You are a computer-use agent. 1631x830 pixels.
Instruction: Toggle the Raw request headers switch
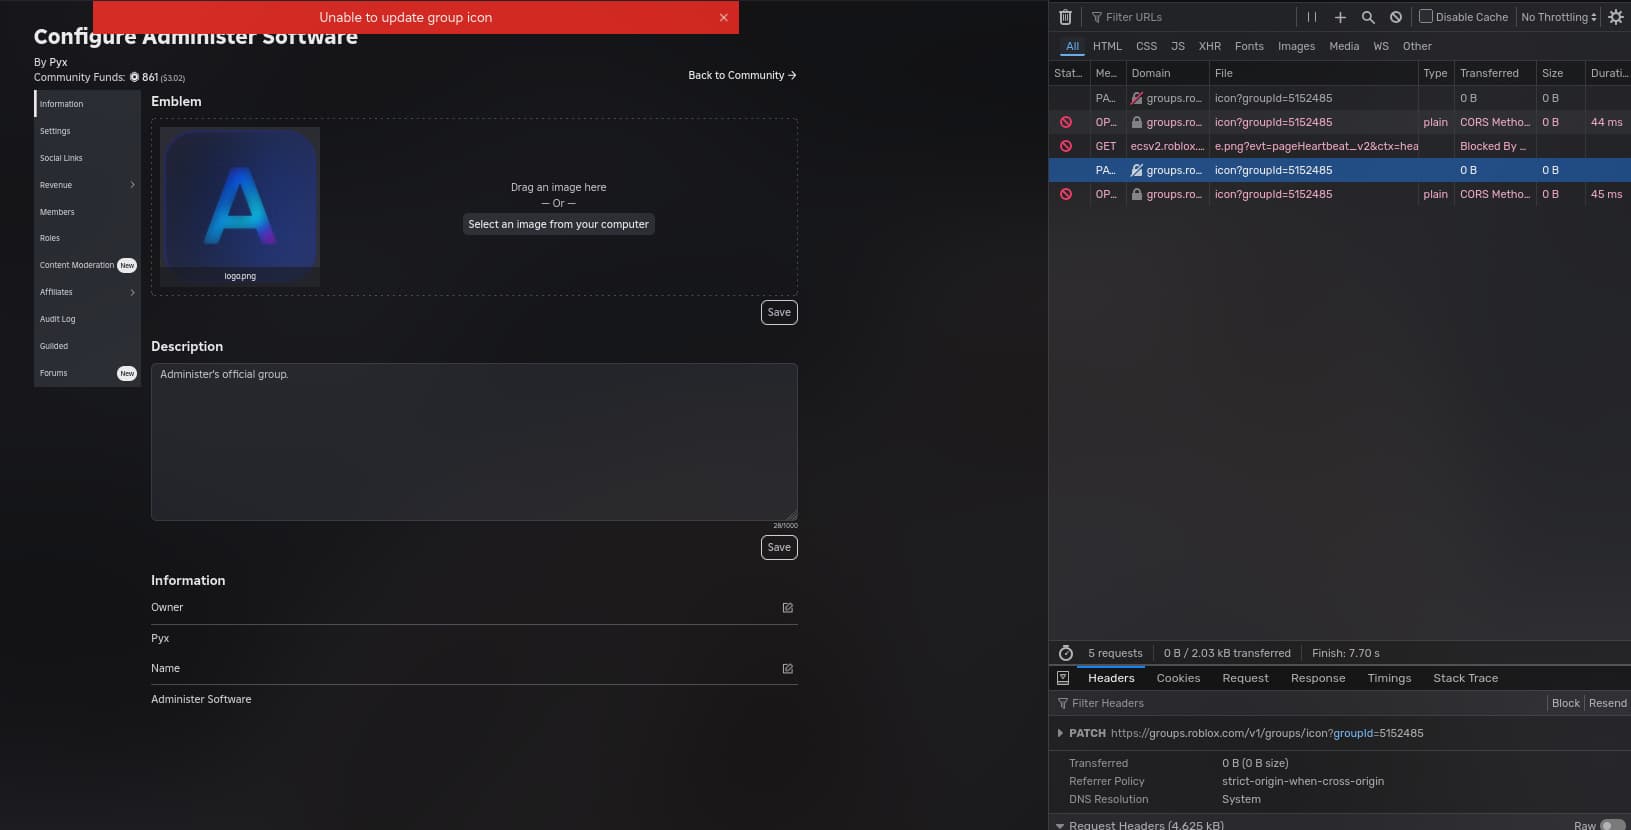pyautogui.click(x=1612, y=825)
